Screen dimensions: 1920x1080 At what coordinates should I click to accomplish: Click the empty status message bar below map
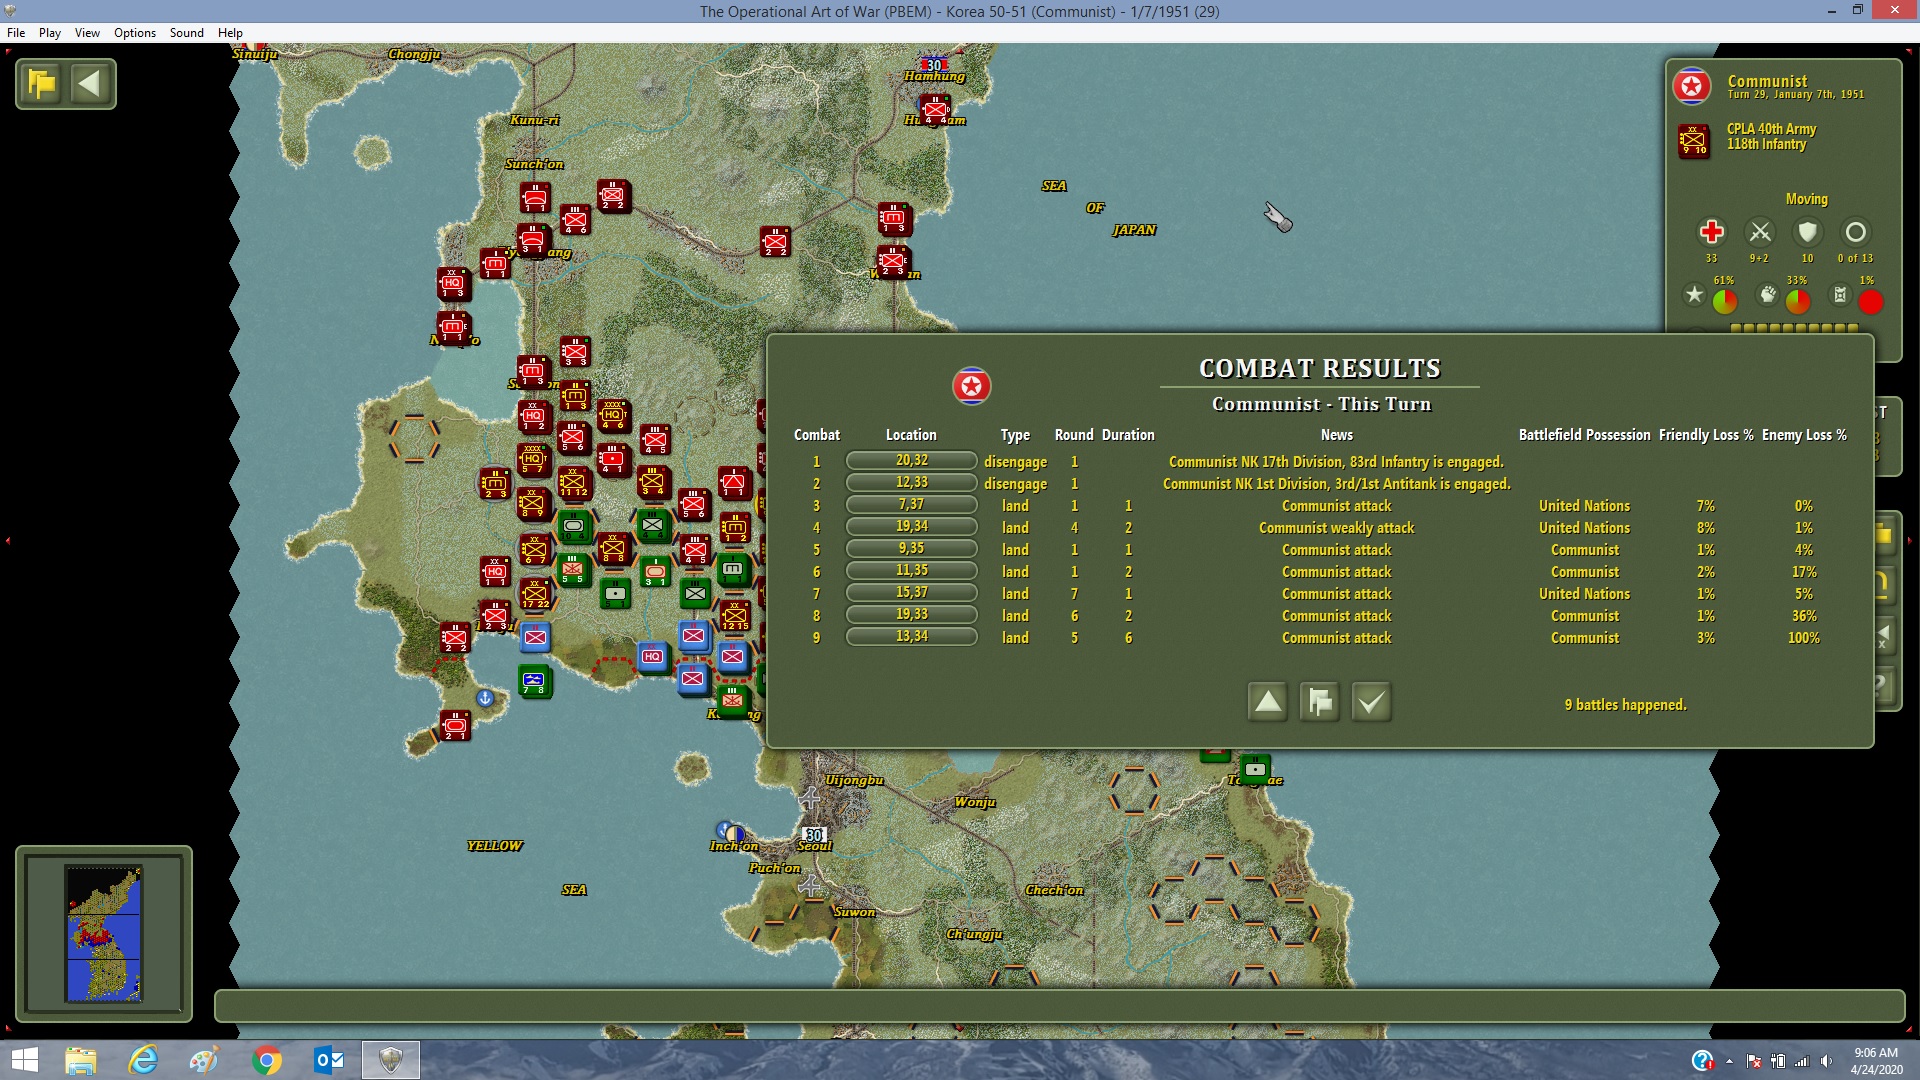point(1060,1006)
